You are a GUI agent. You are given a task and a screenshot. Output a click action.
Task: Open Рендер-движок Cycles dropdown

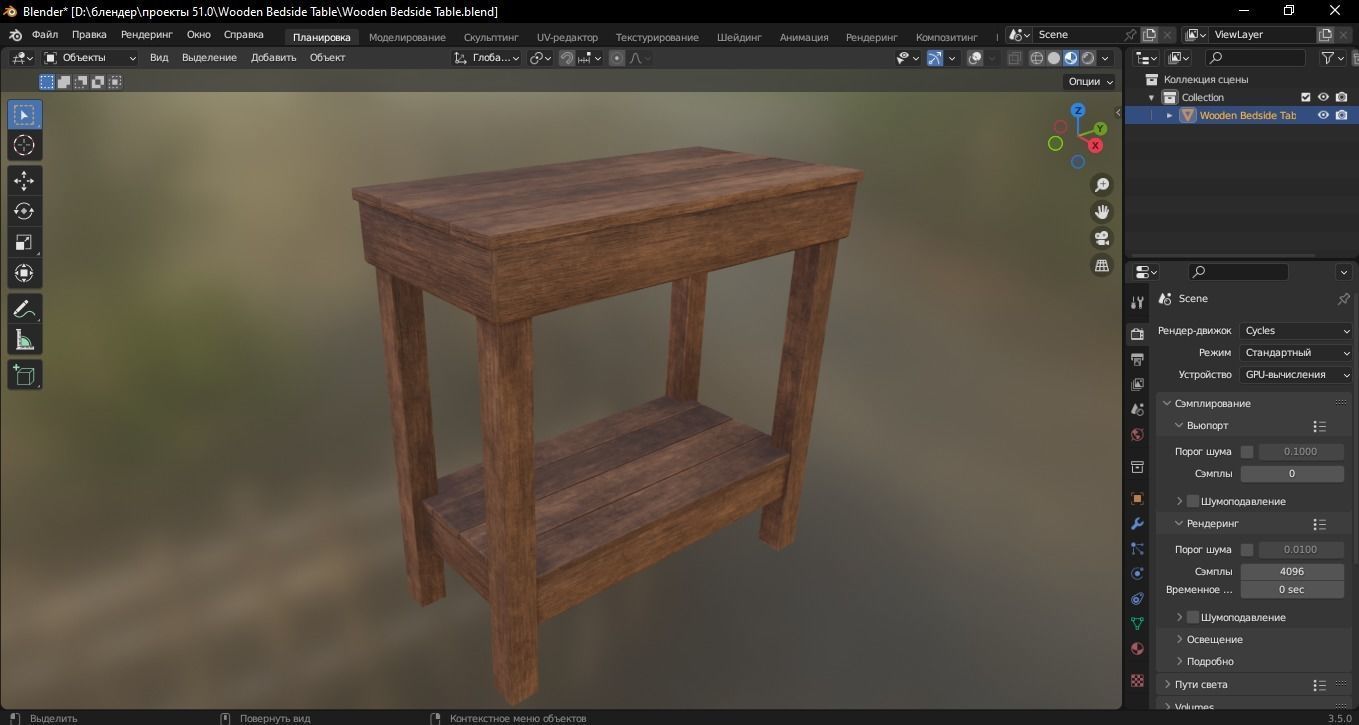1296,331
